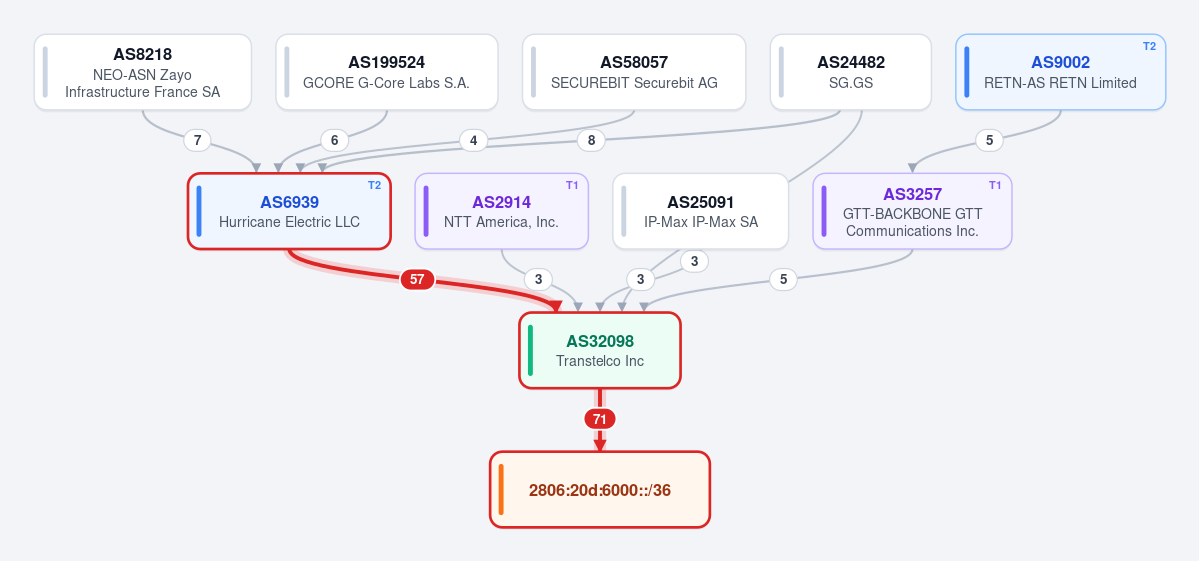
Task: Click the AS9002 RETN Limited node
Action: (x=1061, y=72)
